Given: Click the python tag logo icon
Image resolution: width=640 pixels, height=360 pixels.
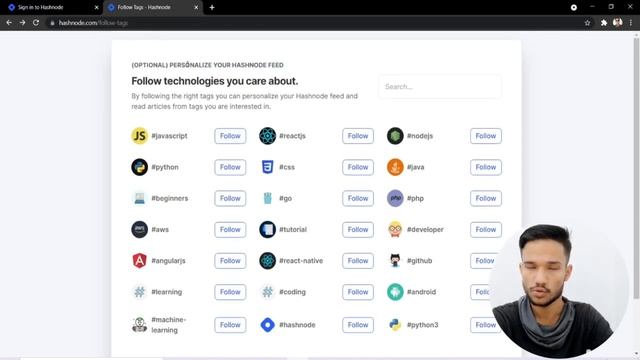Looking at the screenshot, I should (139, 167).
